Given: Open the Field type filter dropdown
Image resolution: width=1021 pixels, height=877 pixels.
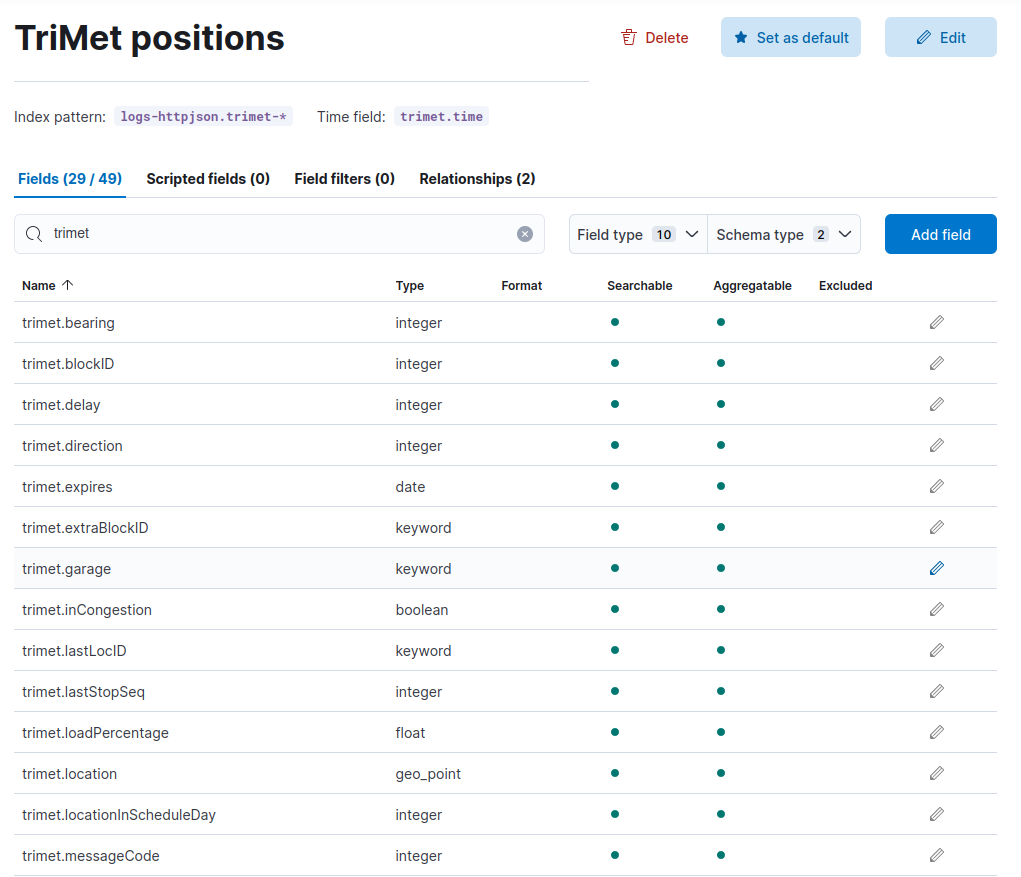Looking at the screenshot, I should pos(637,234).
